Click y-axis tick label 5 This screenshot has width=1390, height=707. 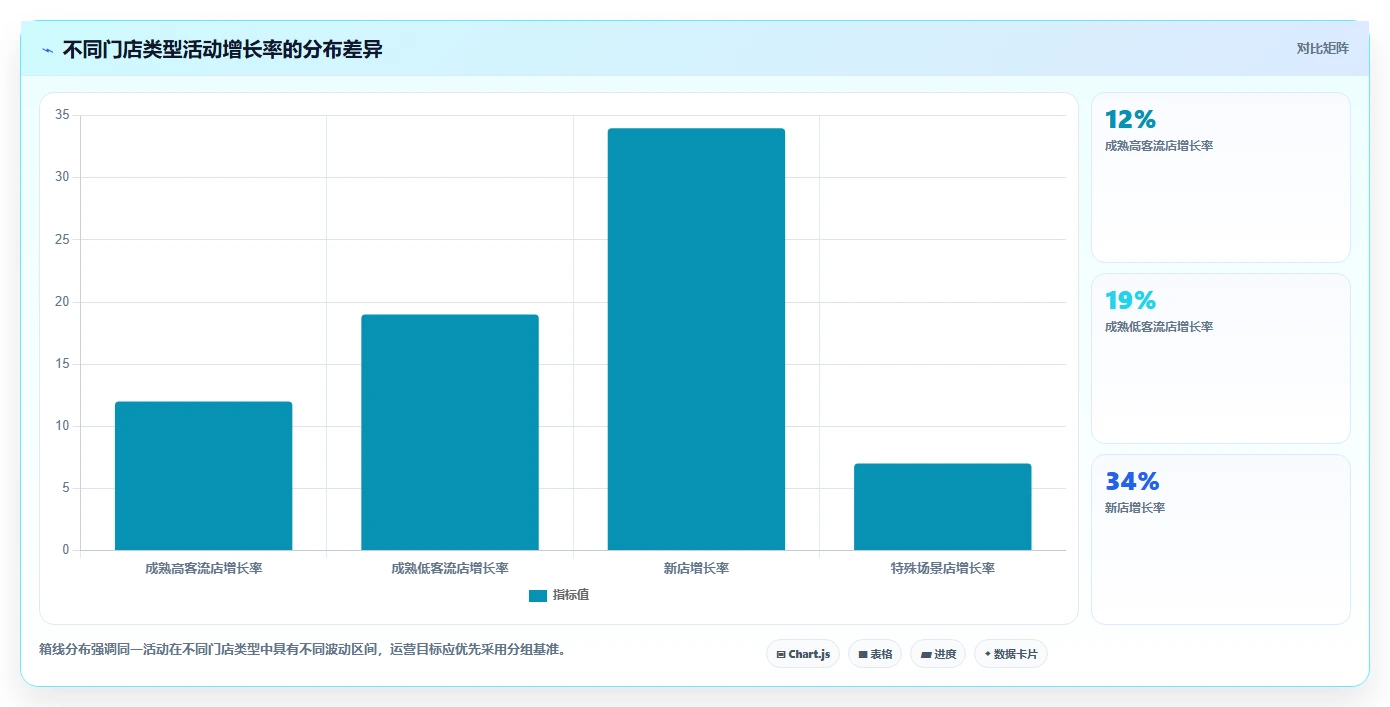coord(65,488)
